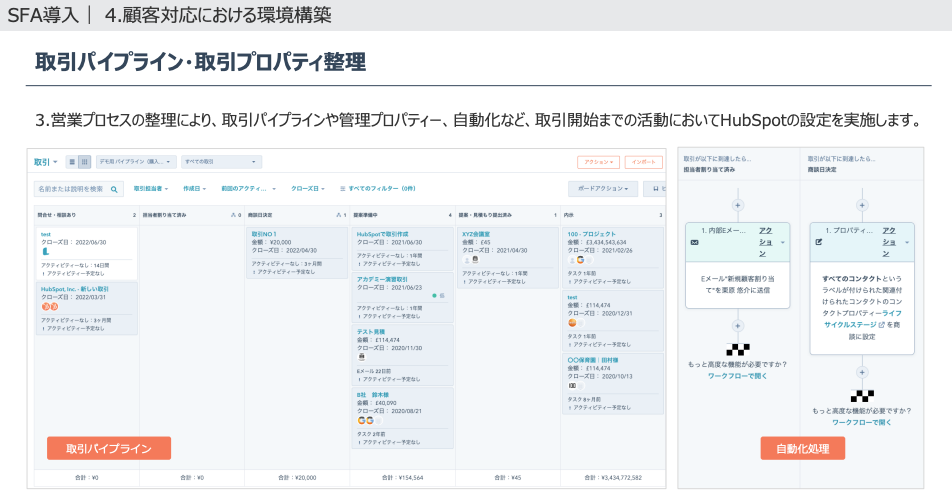952x499 pixels.
Task: Focus the 名前または説明を検索 search field
Action: (78, 189)
